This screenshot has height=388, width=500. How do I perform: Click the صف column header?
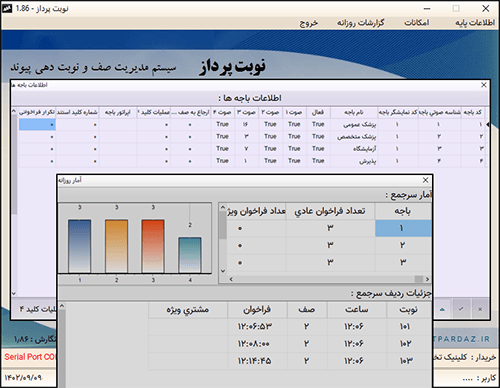(x=307, y=310)
